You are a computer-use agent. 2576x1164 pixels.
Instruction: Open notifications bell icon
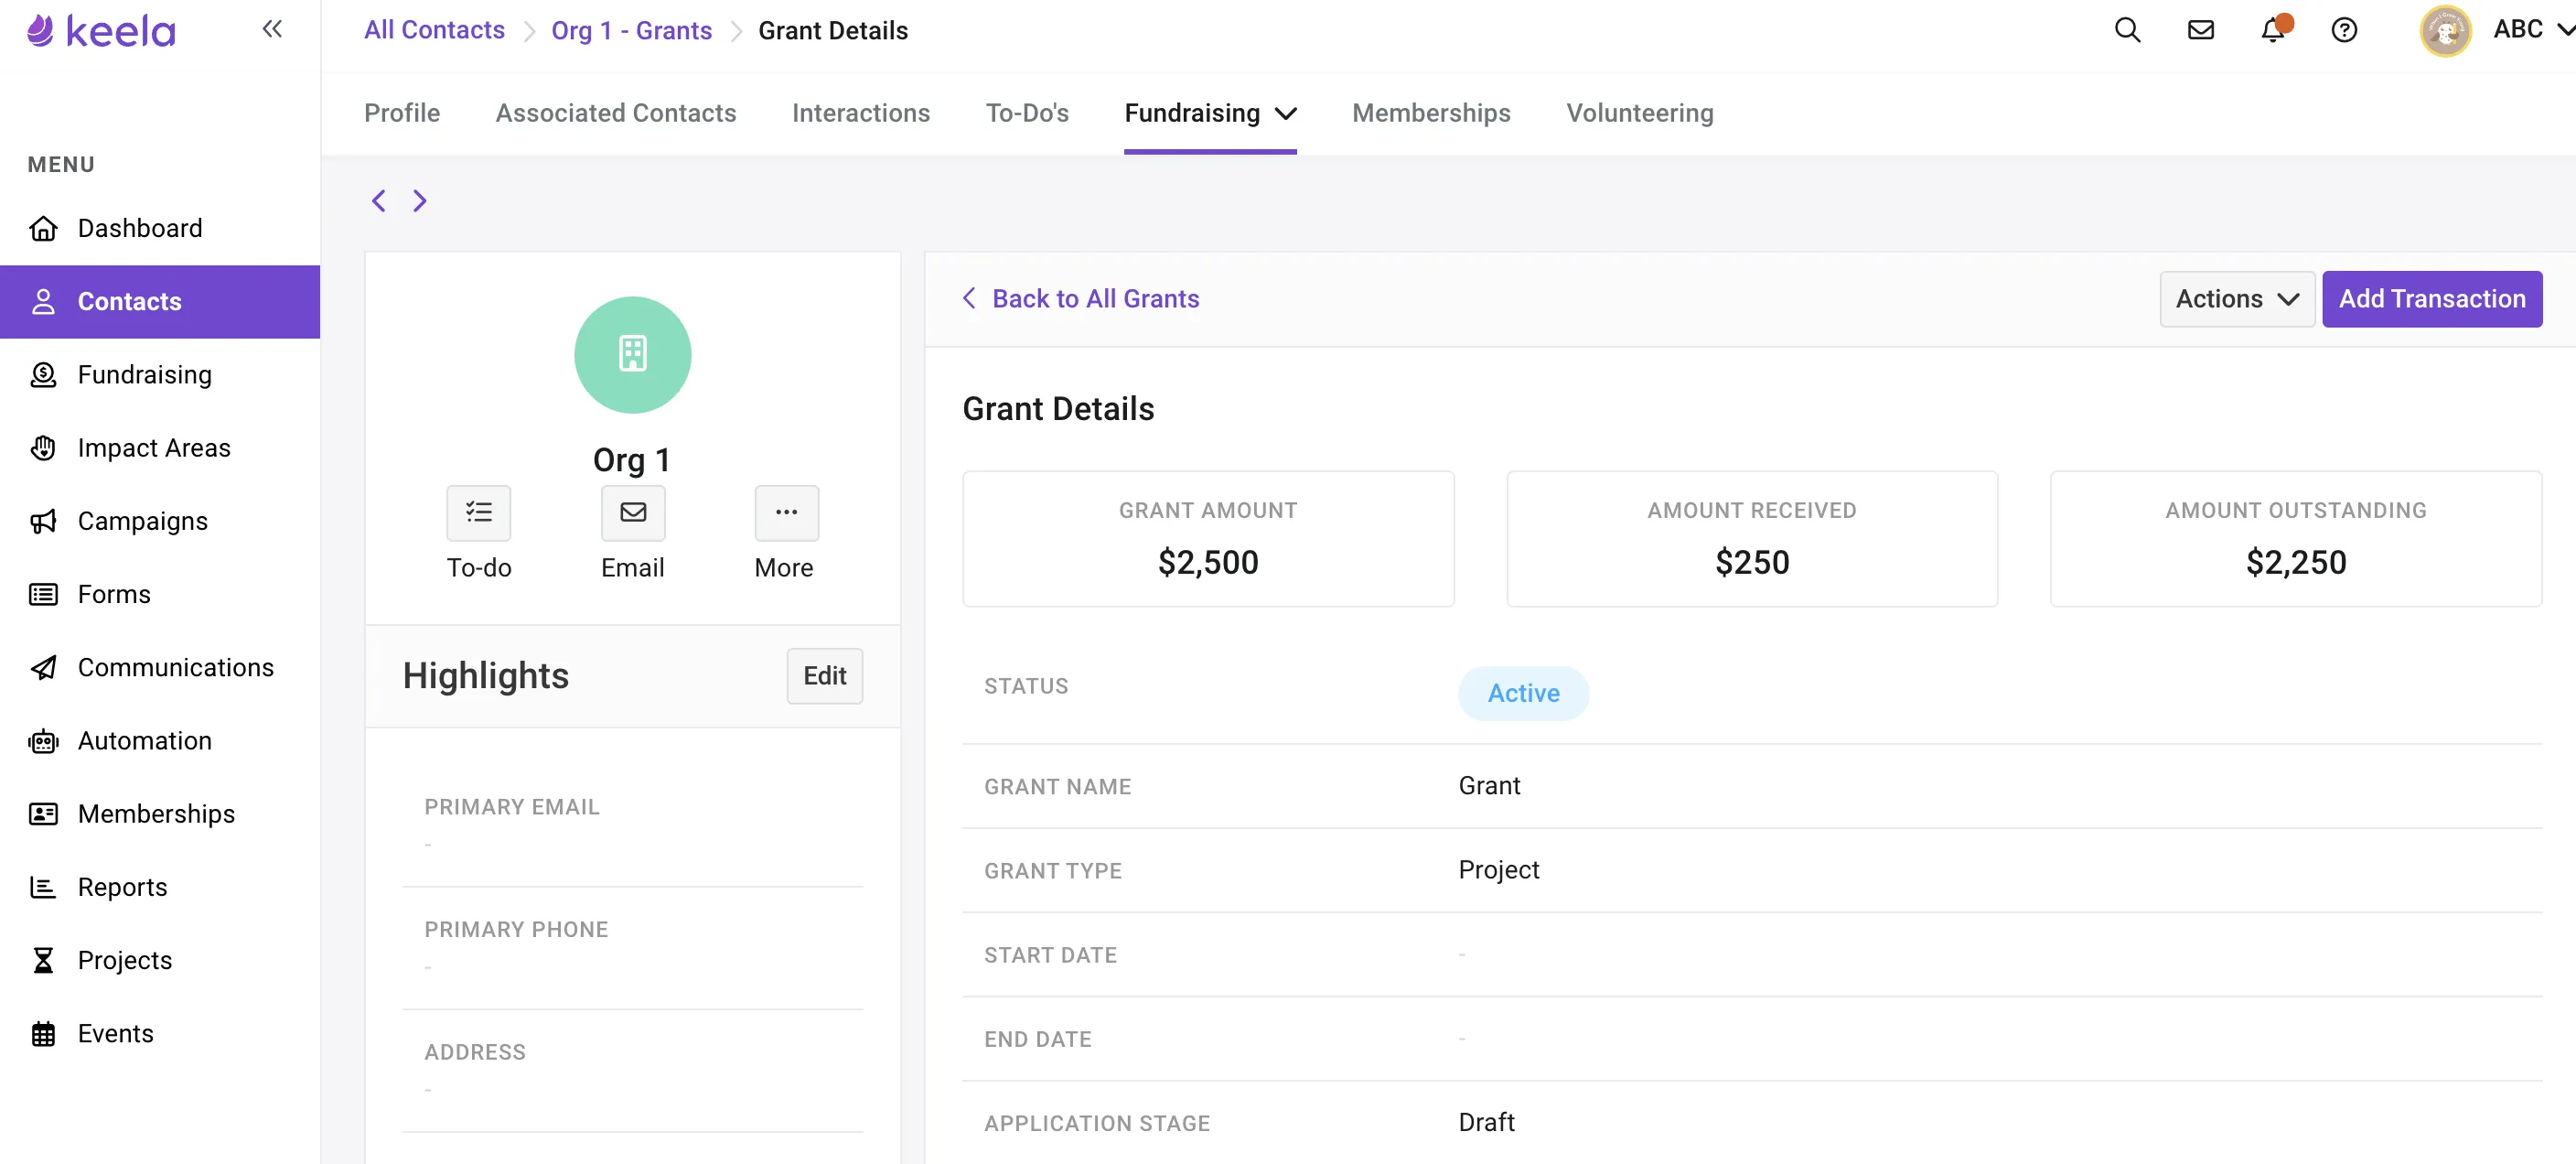pos(2272,30)
